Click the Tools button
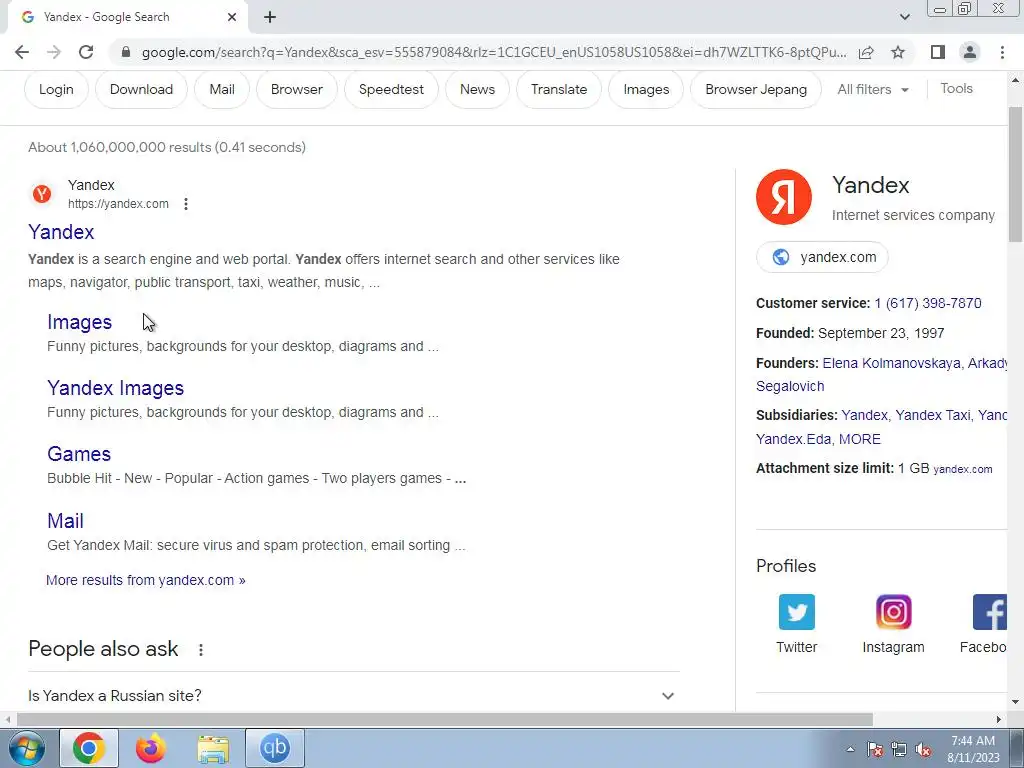The image size is (1024, 768). click(956, 89)
